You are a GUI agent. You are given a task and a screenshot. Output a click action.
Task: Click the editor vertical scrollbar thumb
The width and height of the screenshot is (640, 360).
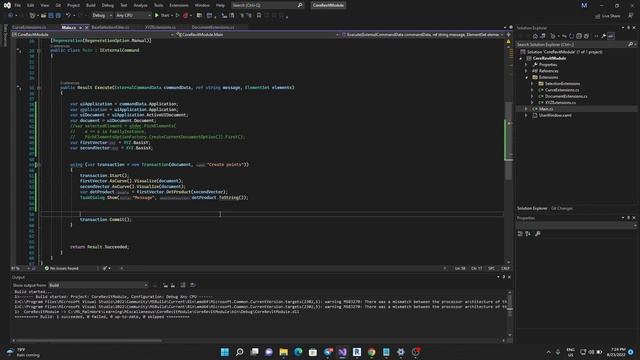click(508, 141)
